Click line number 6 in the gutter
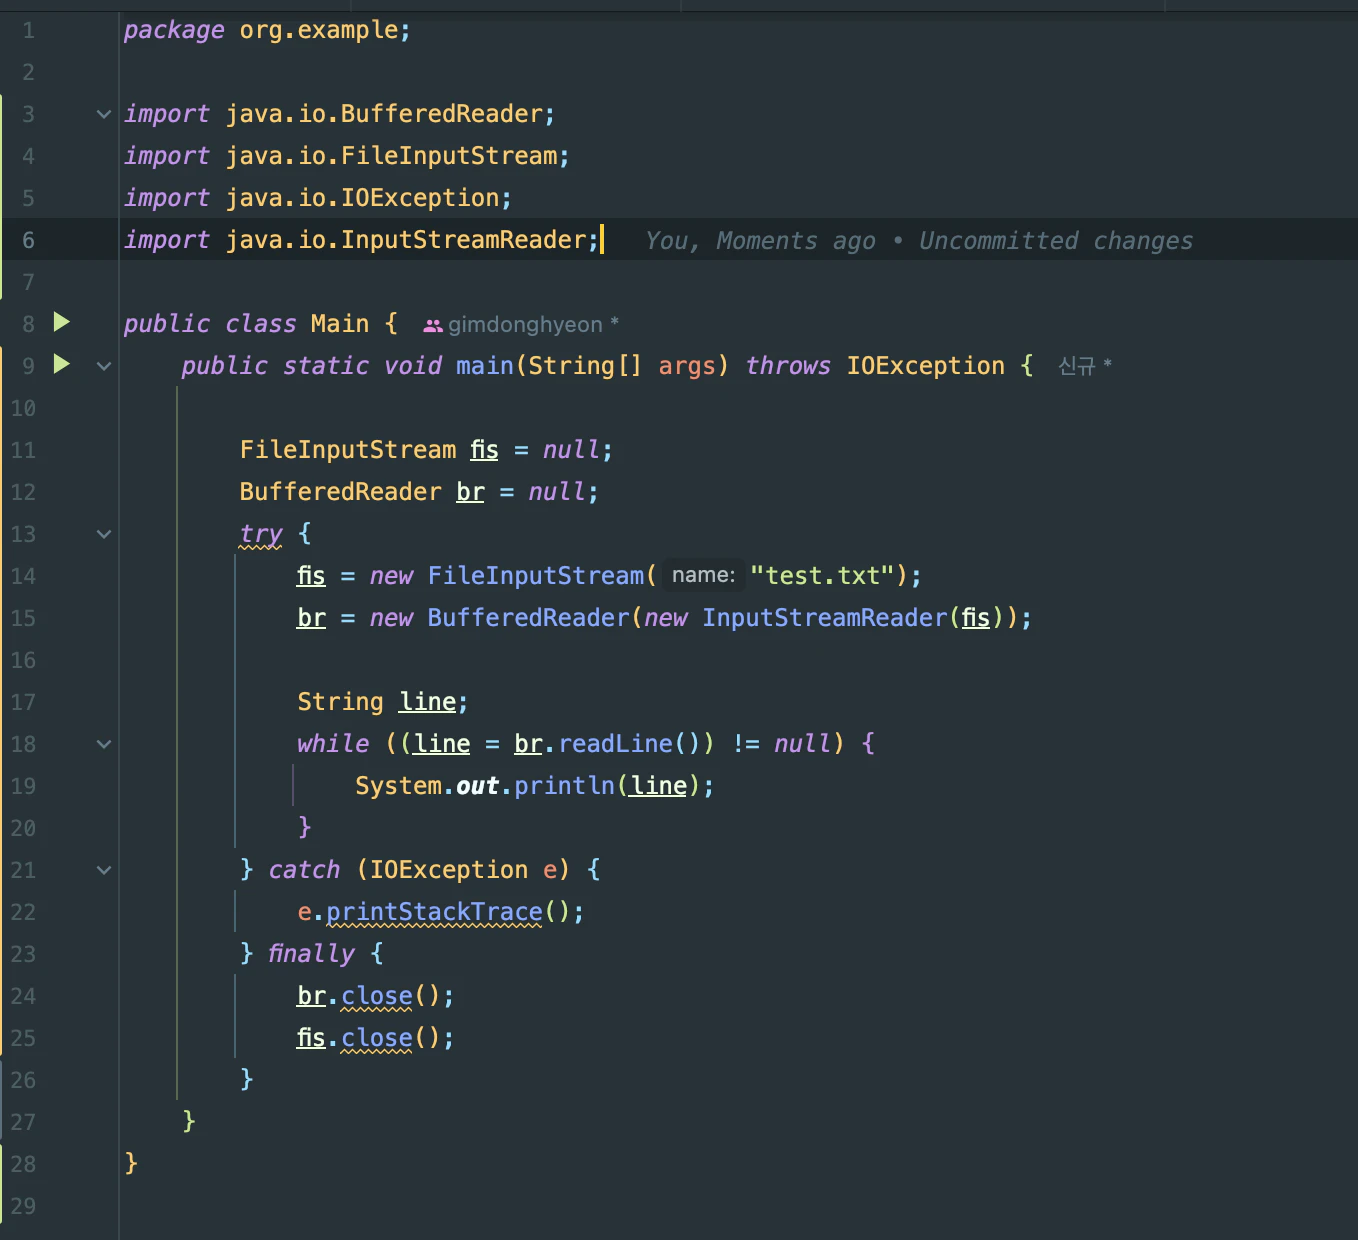The image size is (1358, 1240). pos(28,240)
